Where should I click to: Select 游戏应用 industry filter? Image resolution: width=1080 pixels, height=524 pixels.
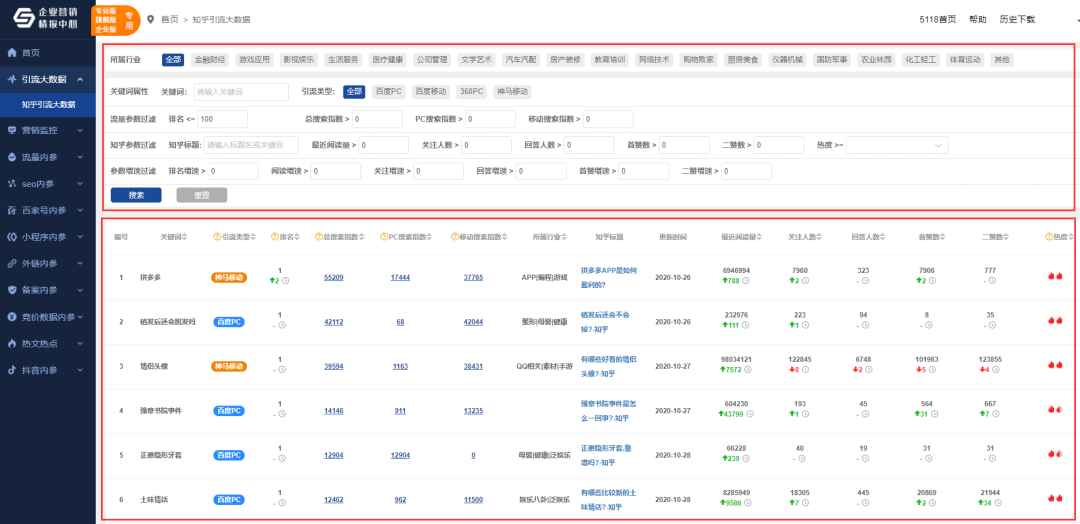coord(254,60)
